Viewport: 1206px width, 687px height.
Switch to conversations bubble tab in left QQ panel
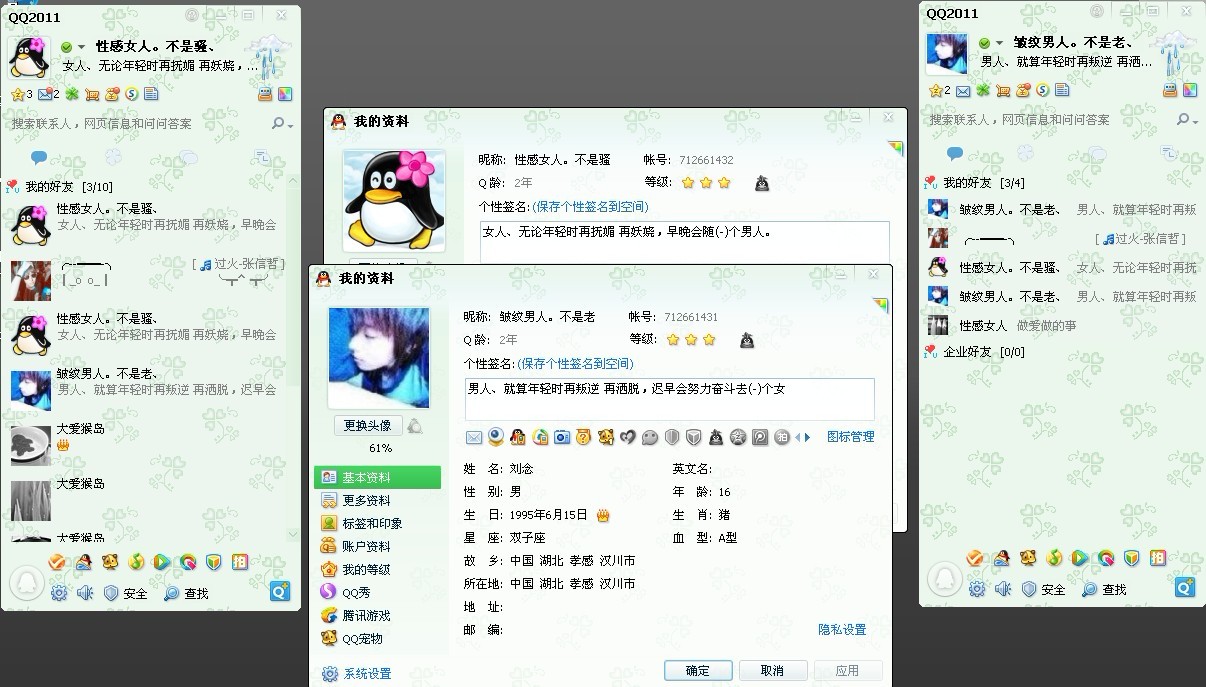[188, 157]
